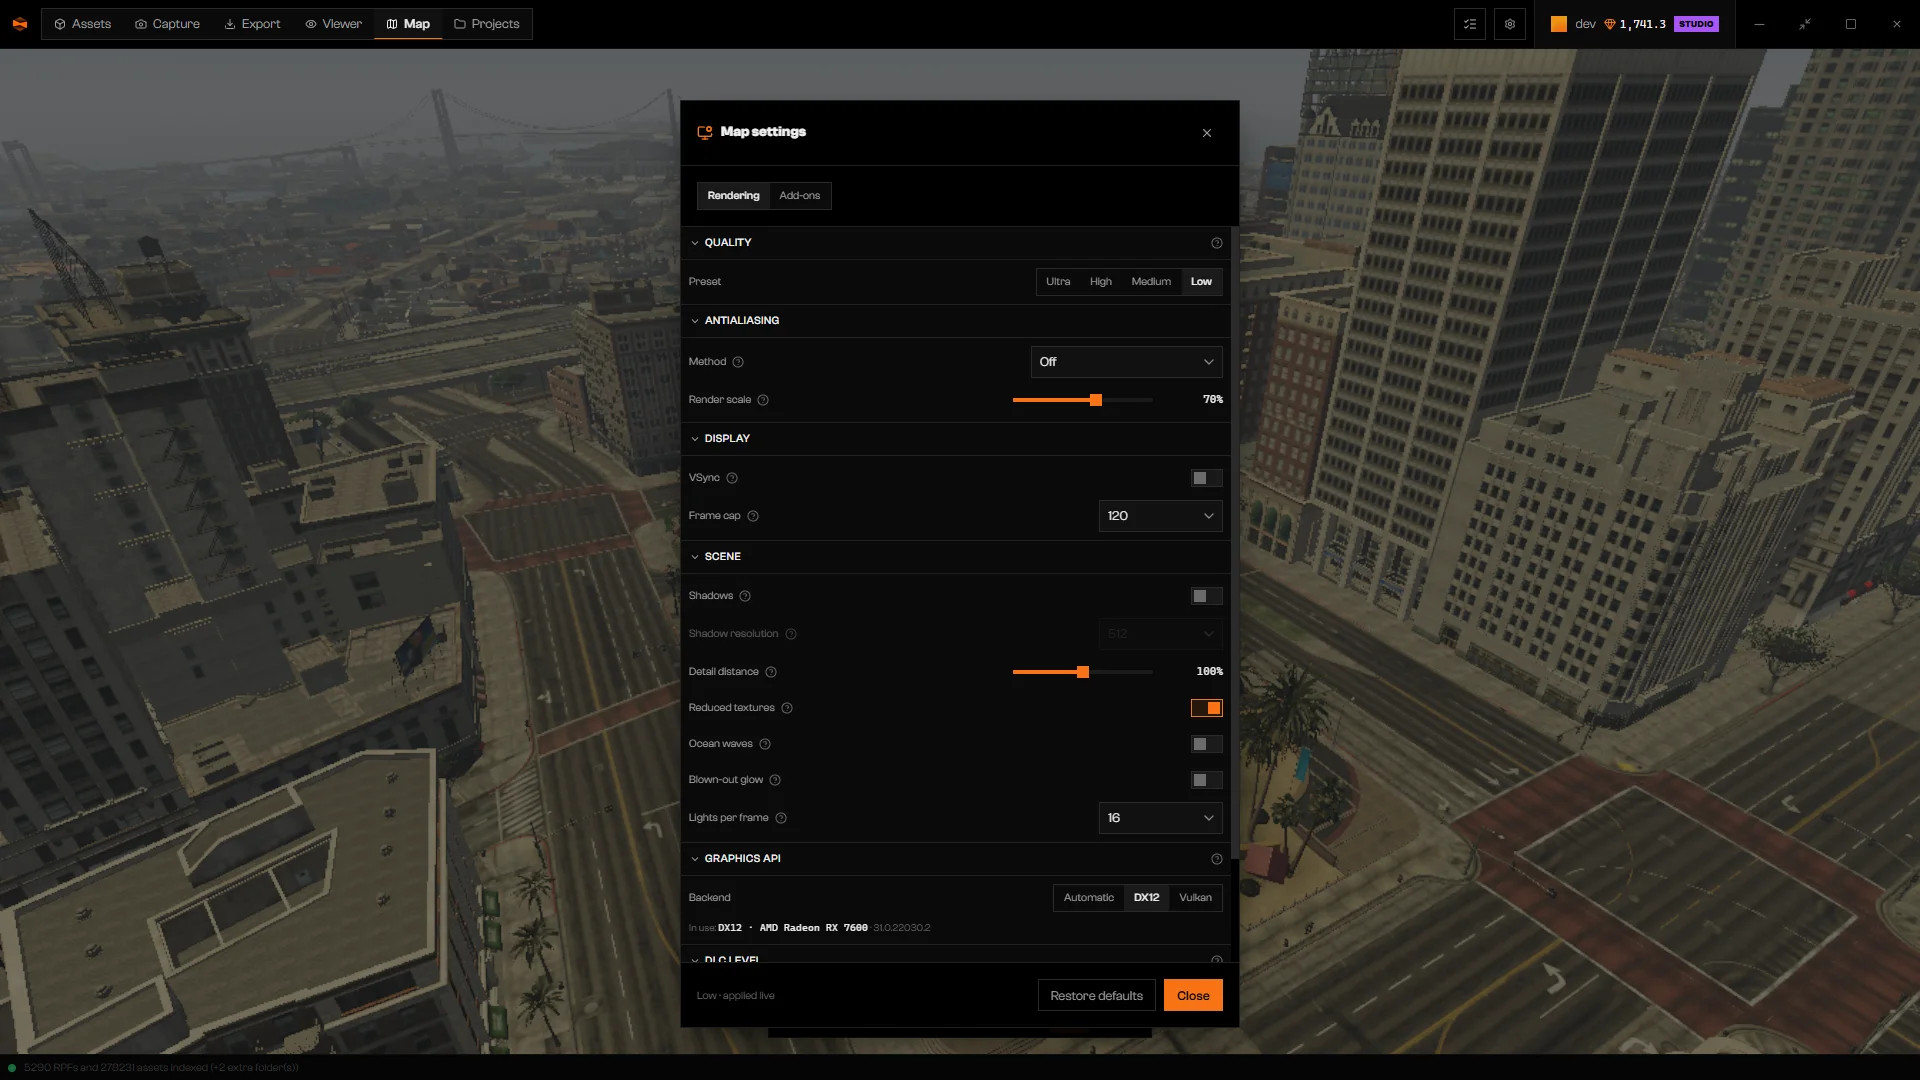Select the Automatic backend button
Viewport: 1920px width, 1080px height.
tap(1088, 898)
